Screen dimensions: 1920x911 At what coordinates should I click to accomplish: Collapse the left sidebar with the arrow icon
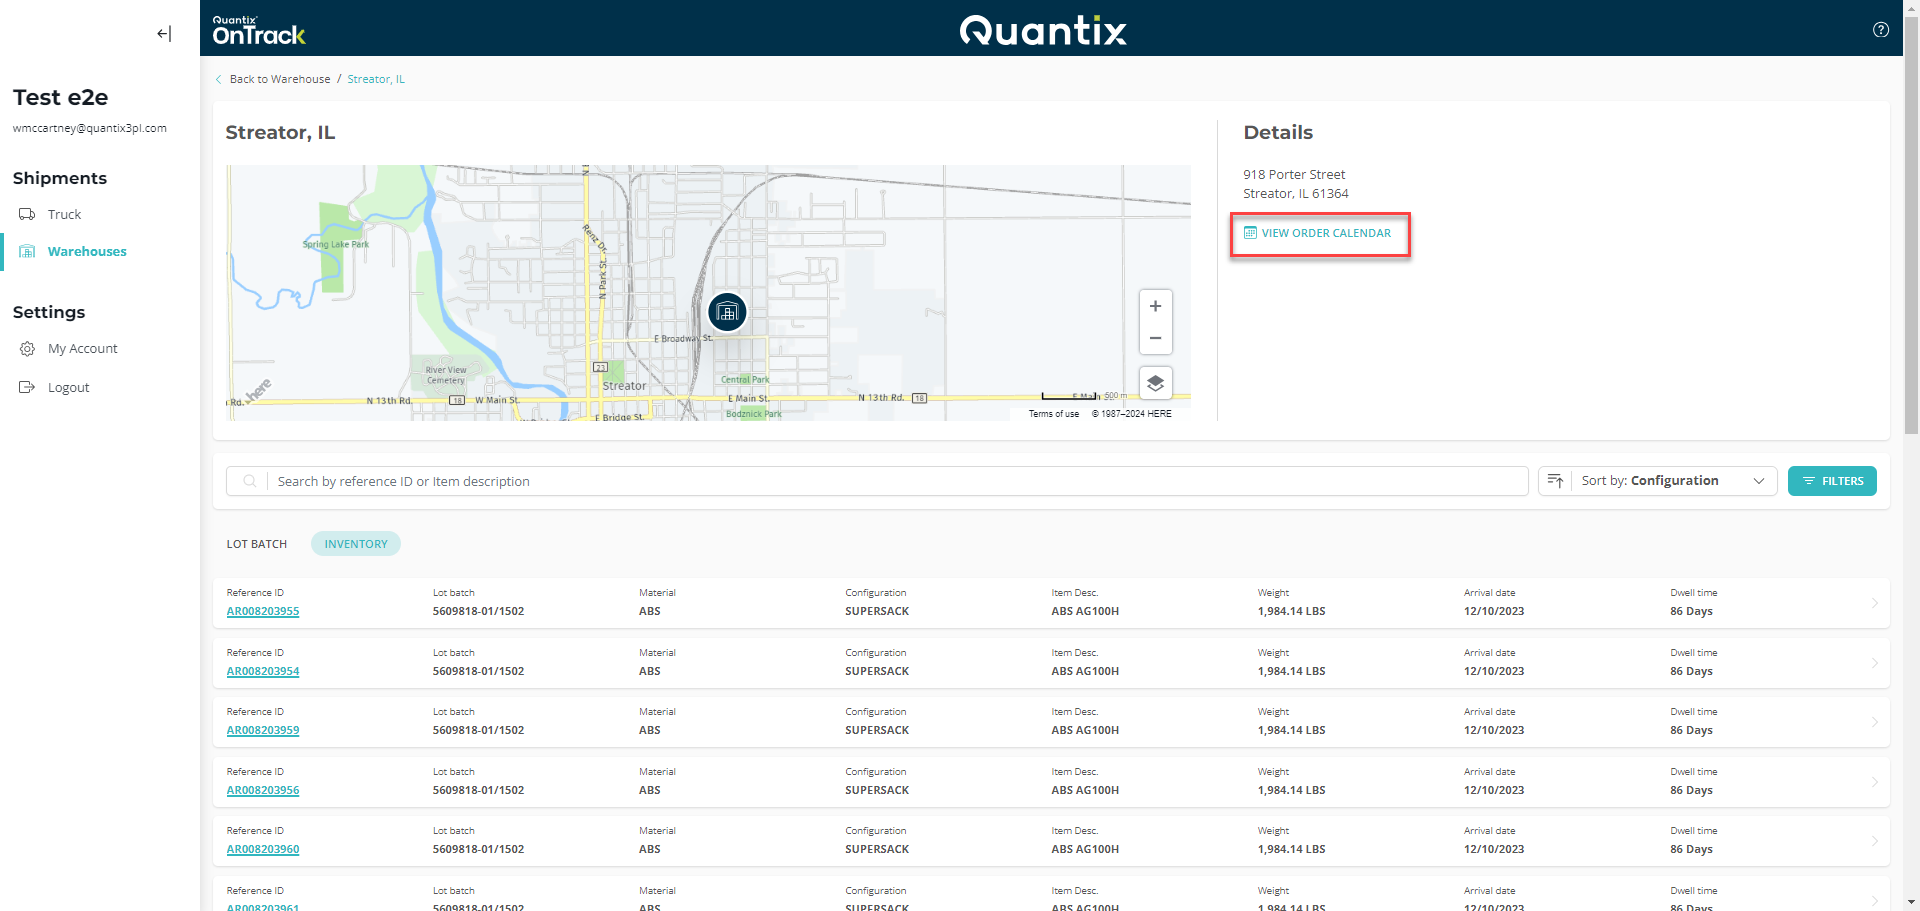163,33
